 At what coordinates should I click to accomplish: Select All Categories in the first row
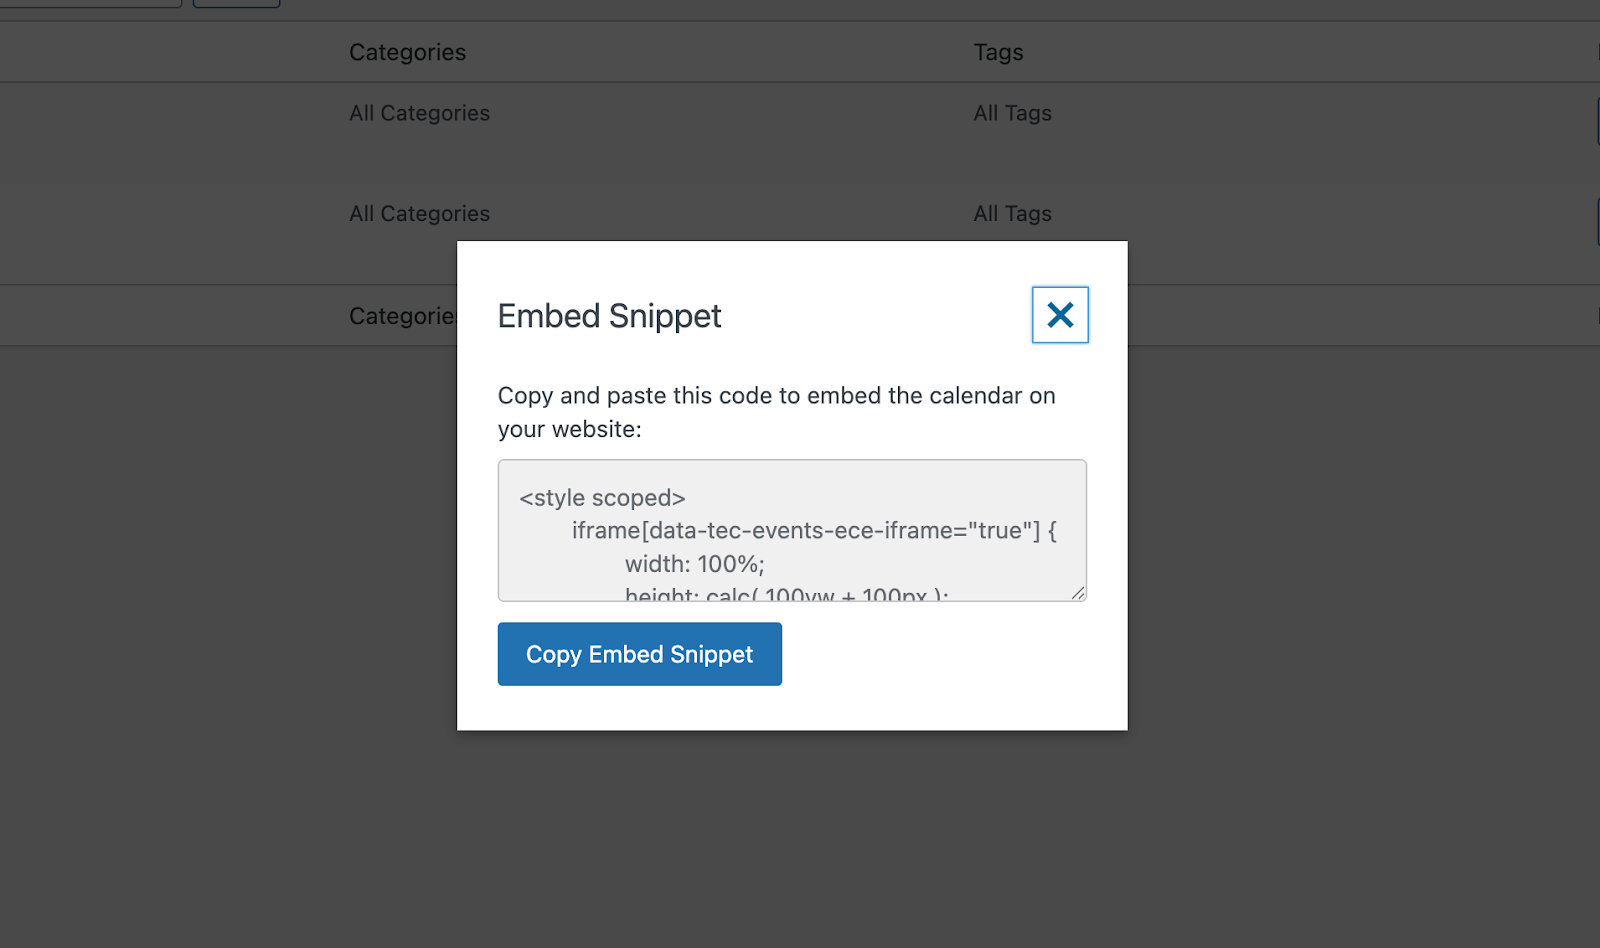click(419, 113)
